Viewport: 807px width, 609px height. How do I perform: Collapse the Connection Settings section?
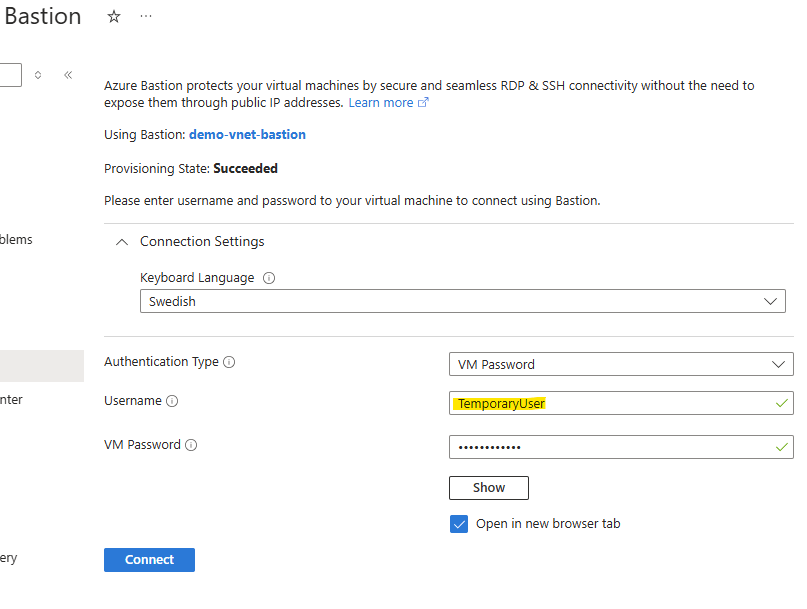122,242
